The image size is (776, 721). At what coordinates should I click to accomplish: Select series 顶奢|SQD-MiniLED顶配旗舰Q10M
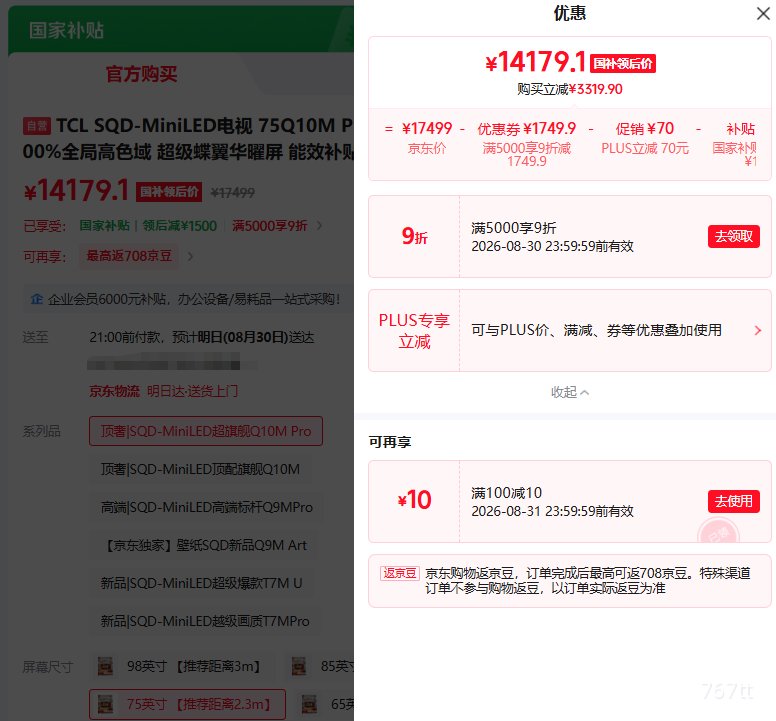(x=200, y=469)
